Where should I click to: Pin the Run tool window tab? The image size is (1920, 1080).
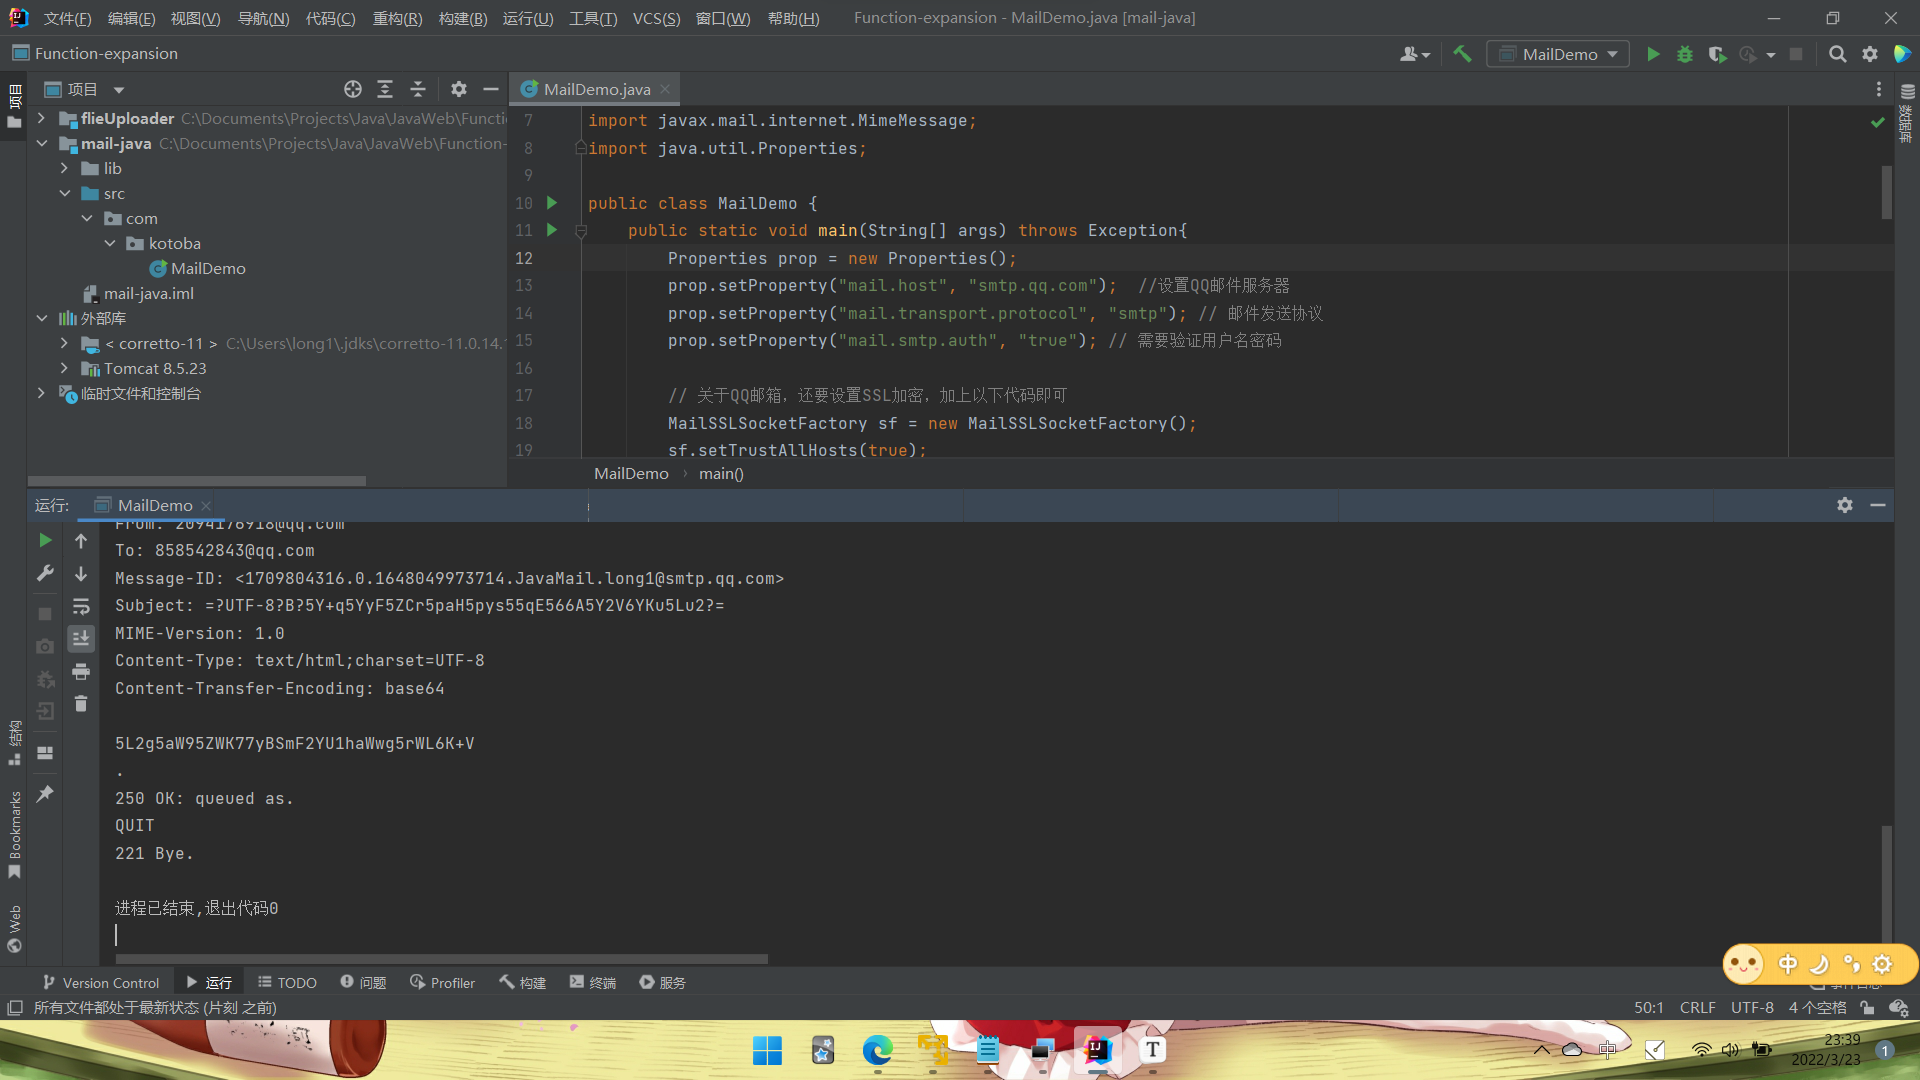[44, 793]
